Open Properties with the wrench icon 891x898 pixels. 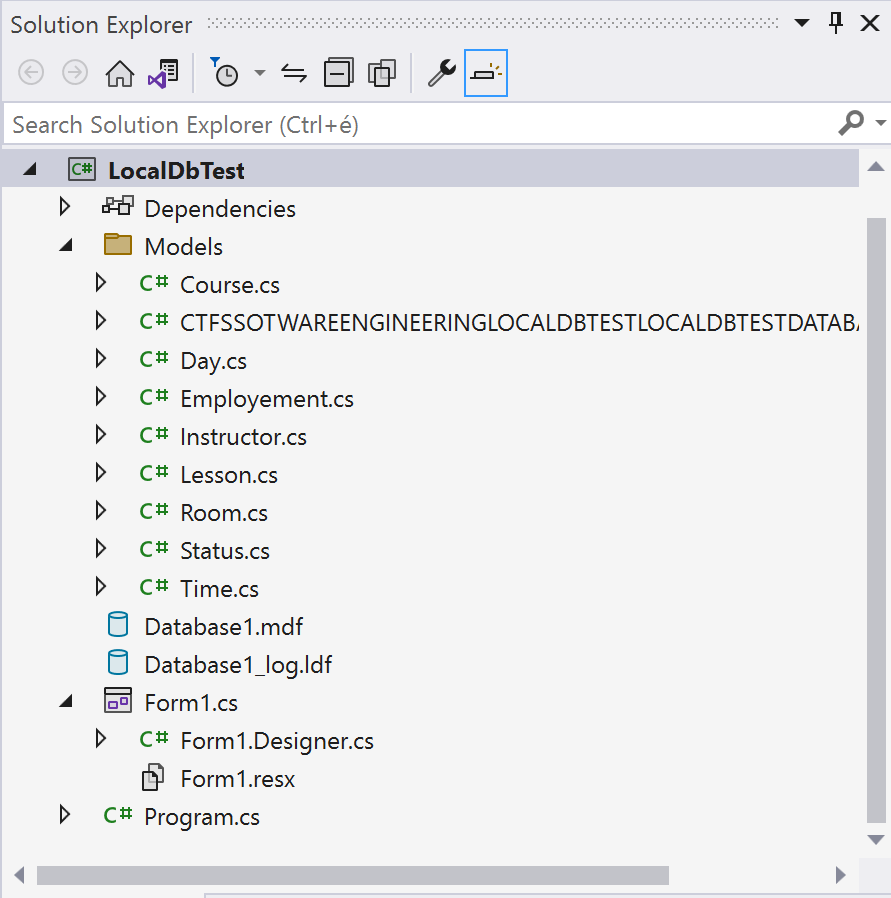click(x=441, y=73)
